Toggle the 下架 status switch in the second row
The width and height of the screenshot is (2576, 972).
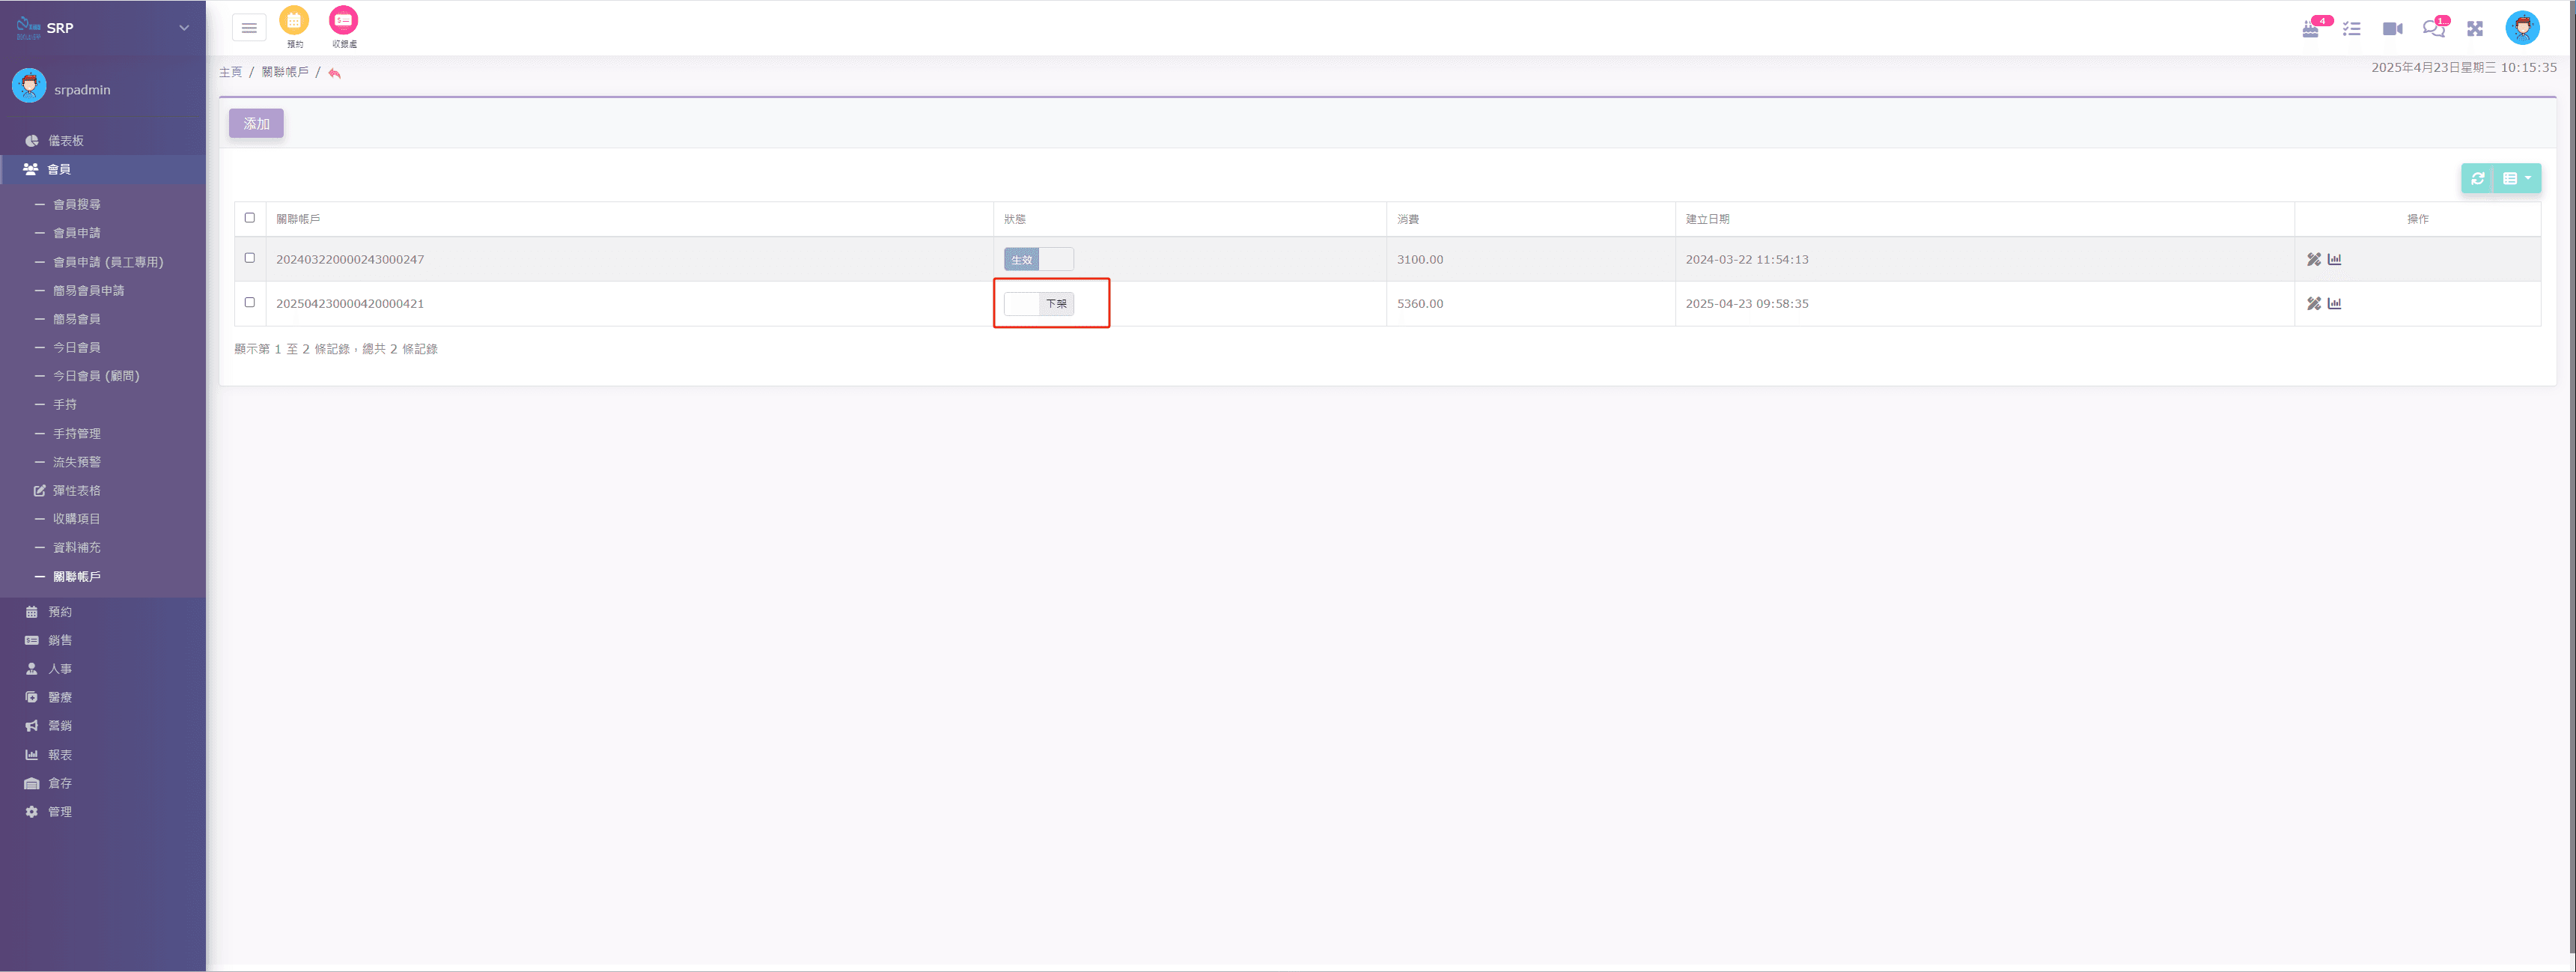(x=1038, y=303)
